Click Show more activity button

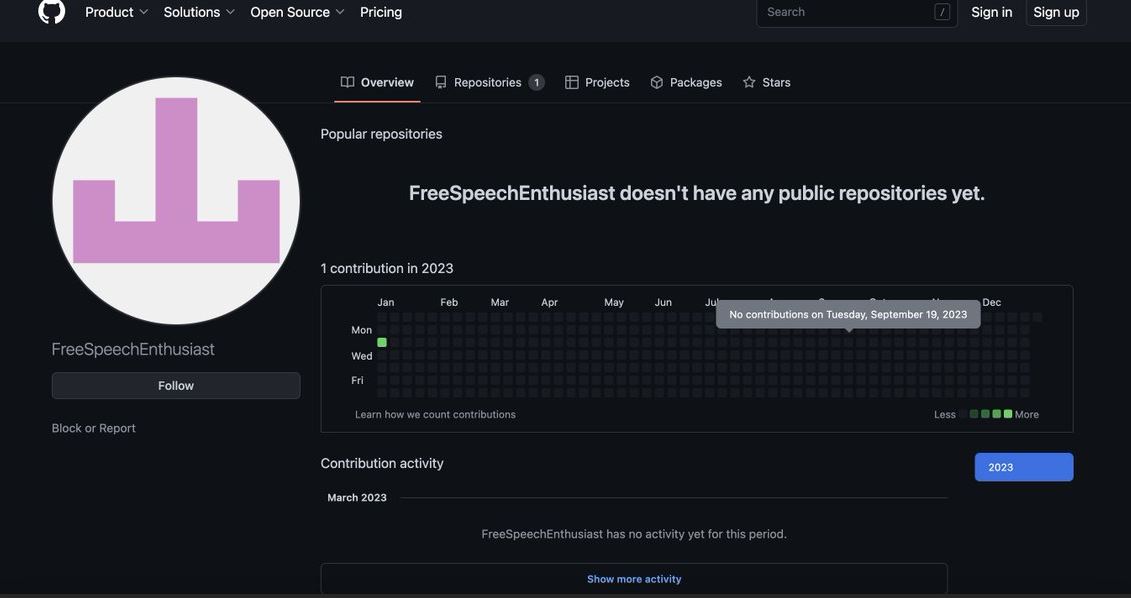(x=634, y=579)
